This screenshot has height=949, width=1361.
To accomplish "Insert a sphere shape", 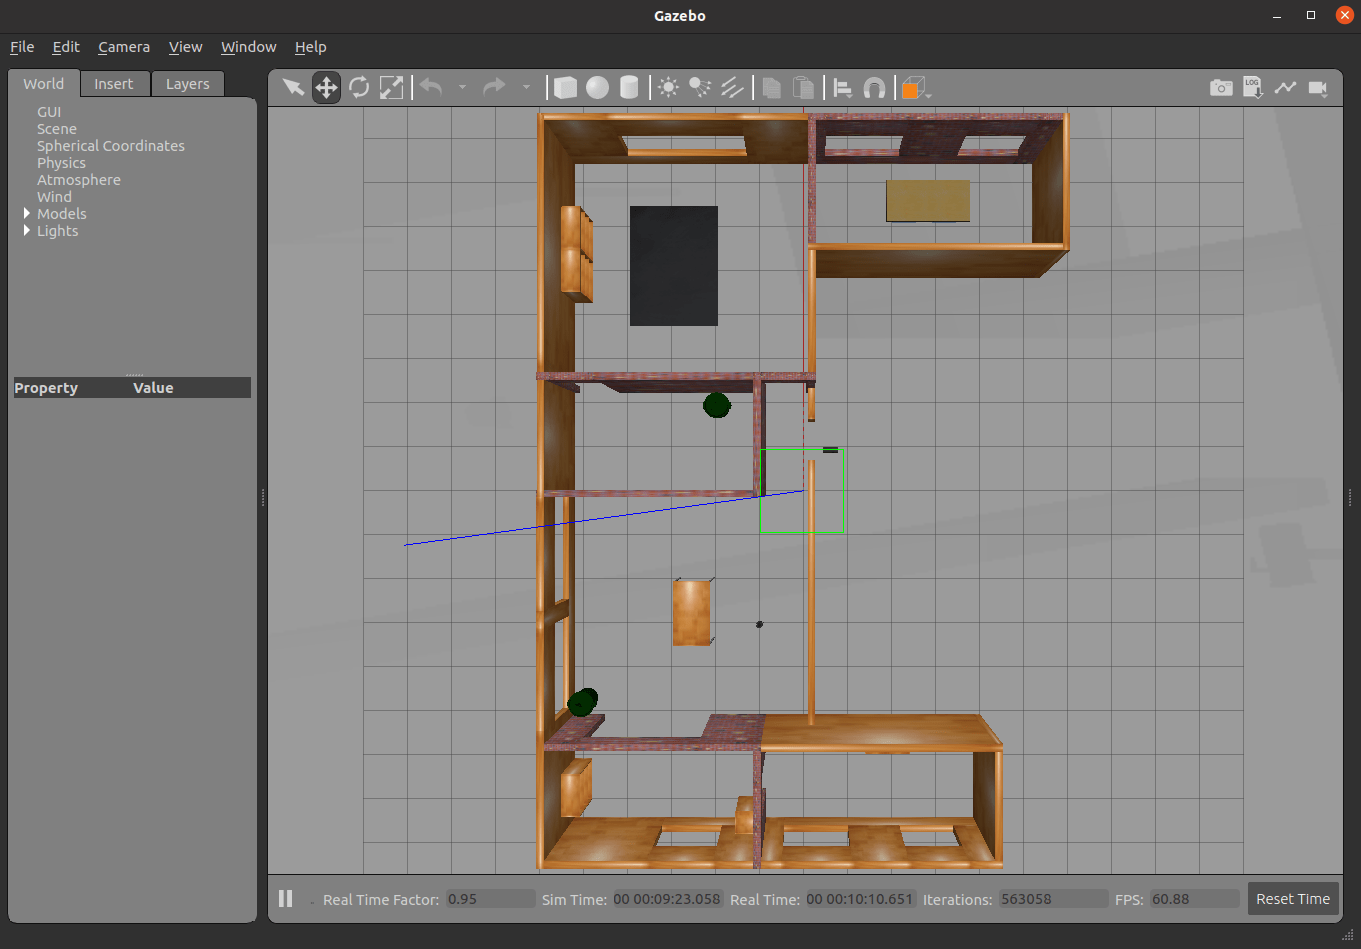I will click(597, 88).
